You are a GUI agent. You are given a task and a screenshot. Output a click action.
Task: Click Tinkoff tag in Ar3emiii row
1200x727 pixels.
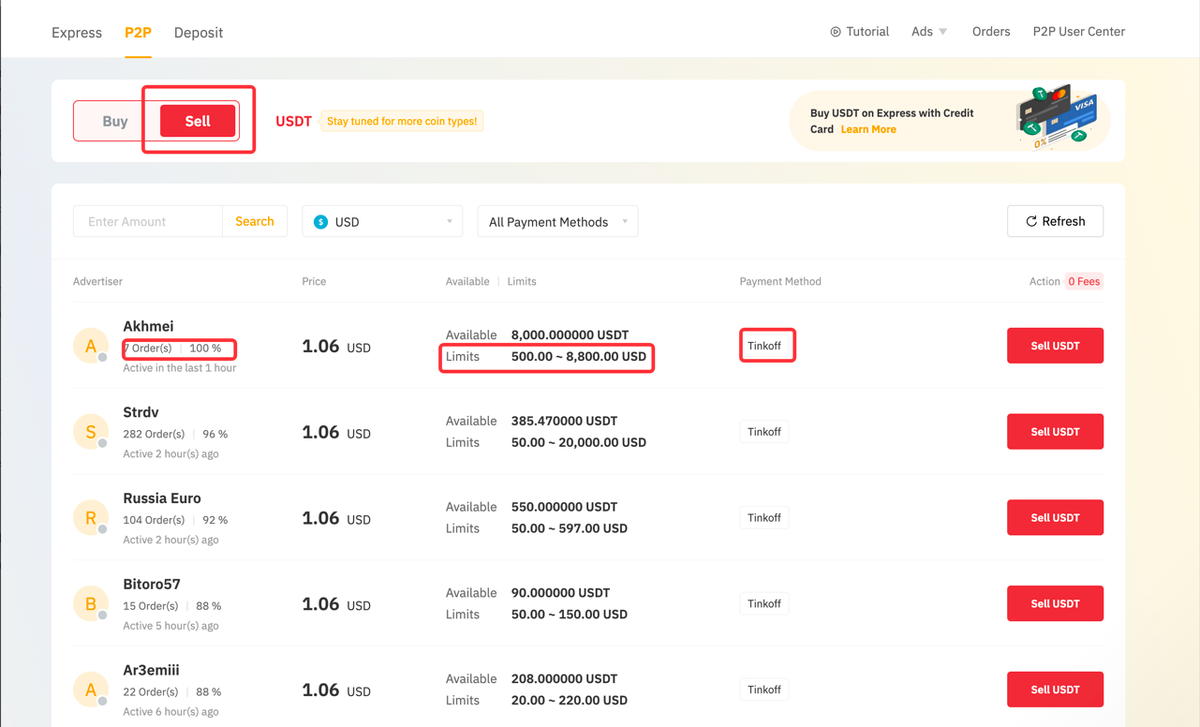(x=765, y=690)
